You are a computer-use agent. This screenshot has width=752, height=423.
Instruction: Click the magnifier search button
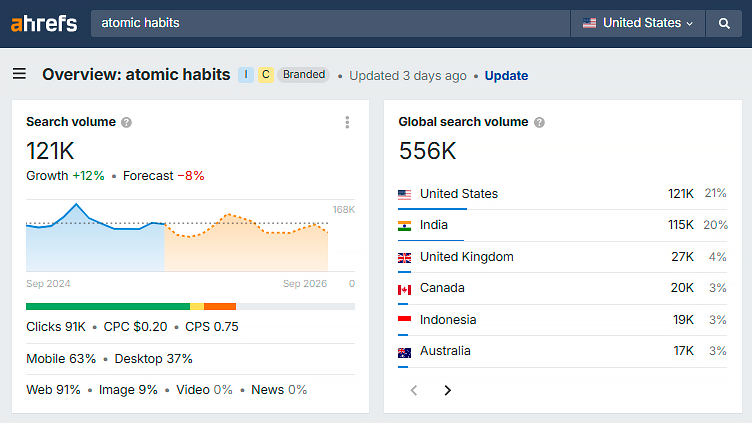pyautogui.click(x=724, y=23)
